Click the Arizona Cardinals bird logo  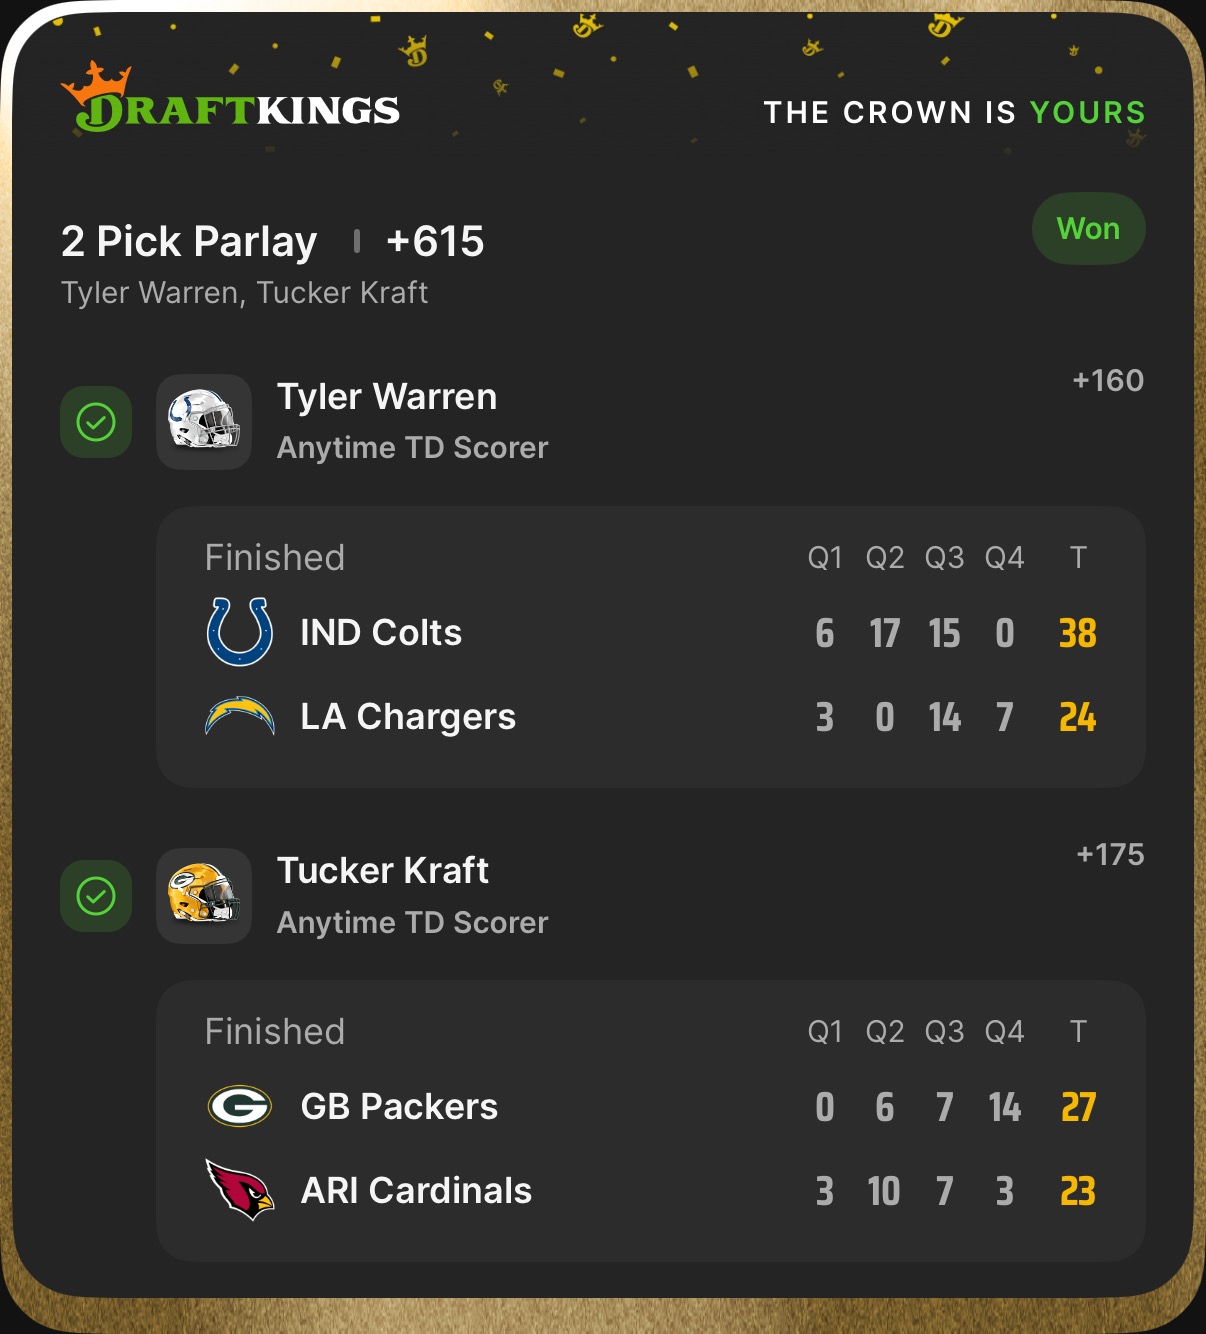tap(239, 1190)
